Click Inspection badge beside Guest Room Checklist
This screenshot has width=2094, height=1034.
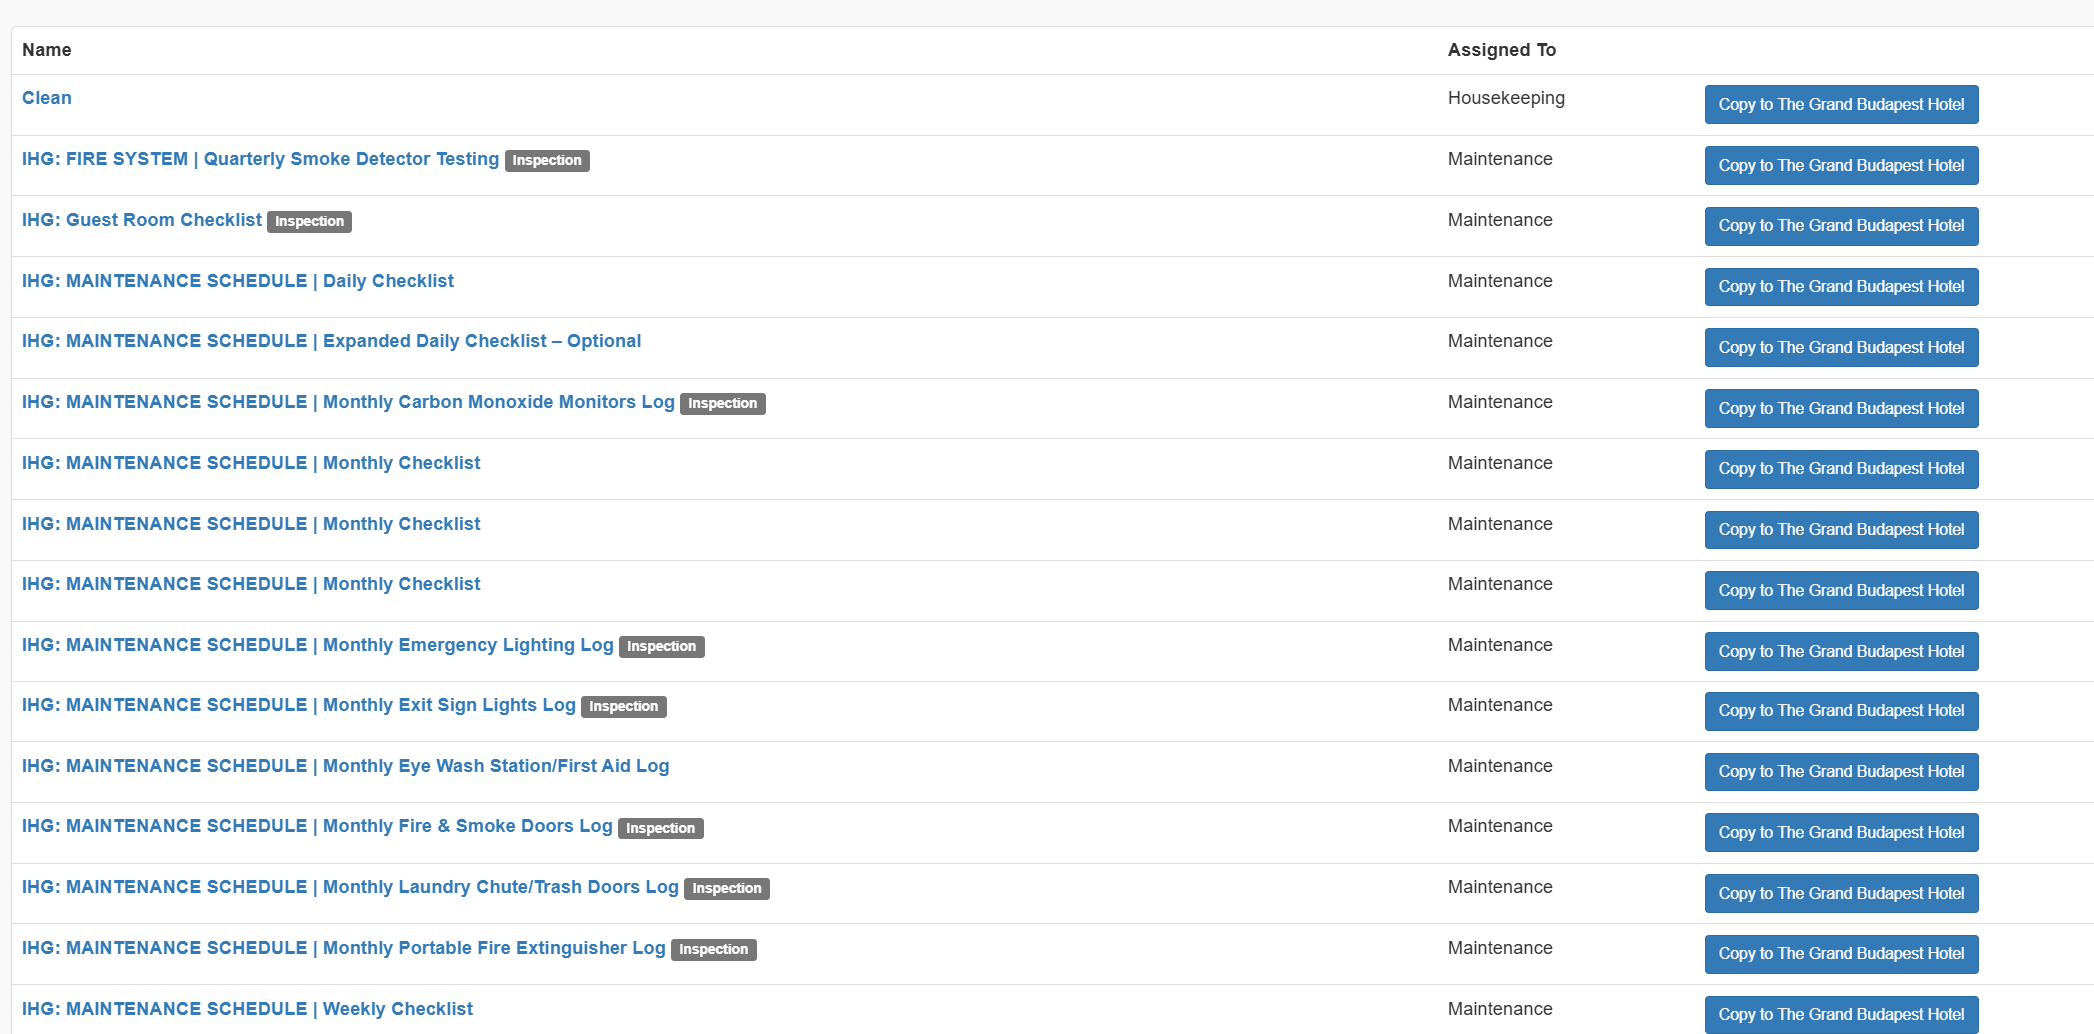tap(309, 221)
